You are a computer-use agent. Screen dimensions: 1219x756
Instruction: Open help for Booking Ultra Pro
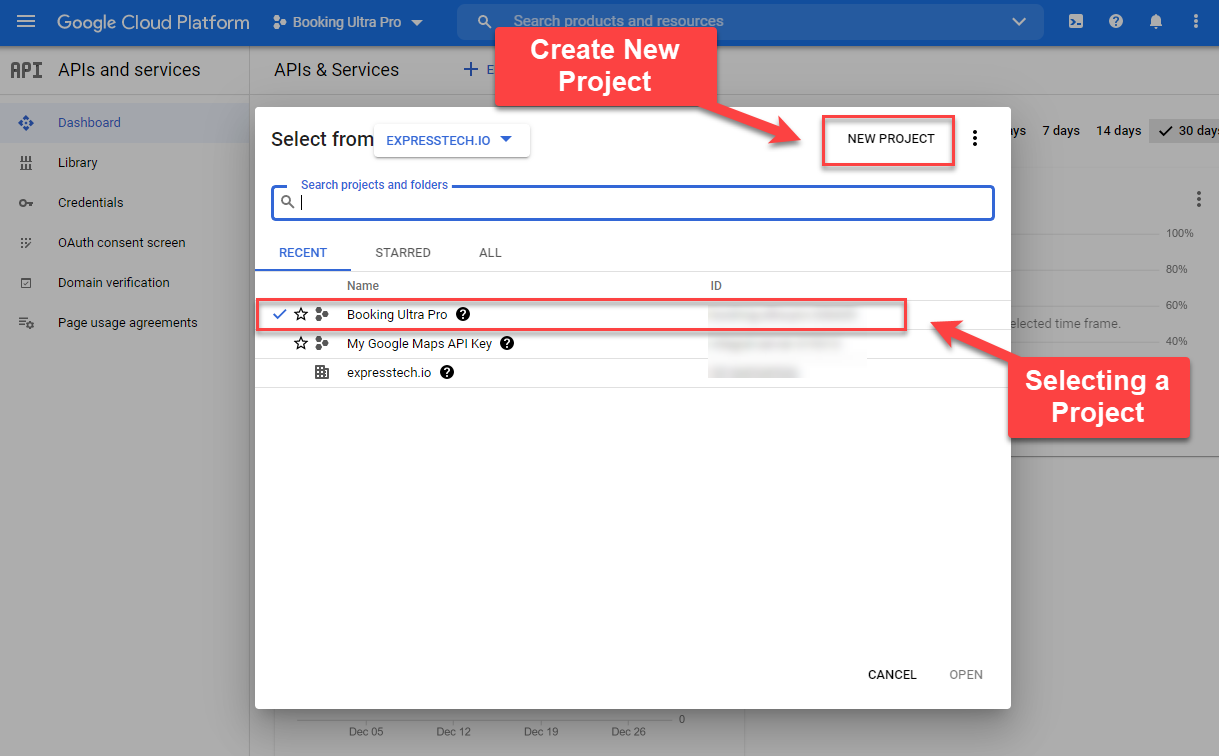pos(463,314)
